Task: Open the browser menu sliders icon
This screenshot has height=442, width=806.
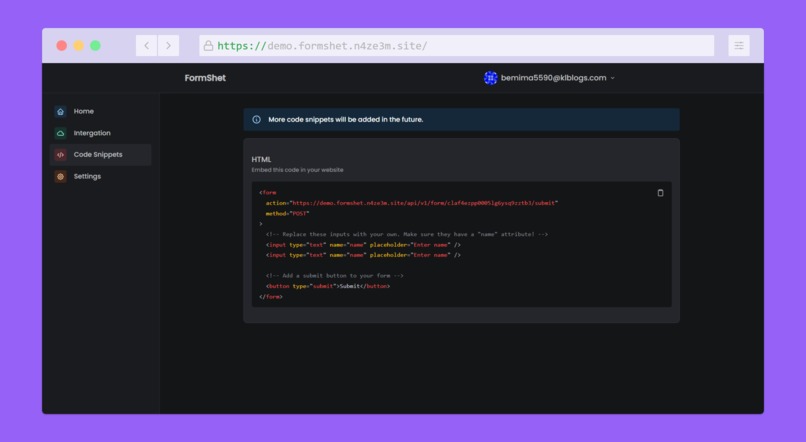Action: pyautogui.click(x=739, y=46)
